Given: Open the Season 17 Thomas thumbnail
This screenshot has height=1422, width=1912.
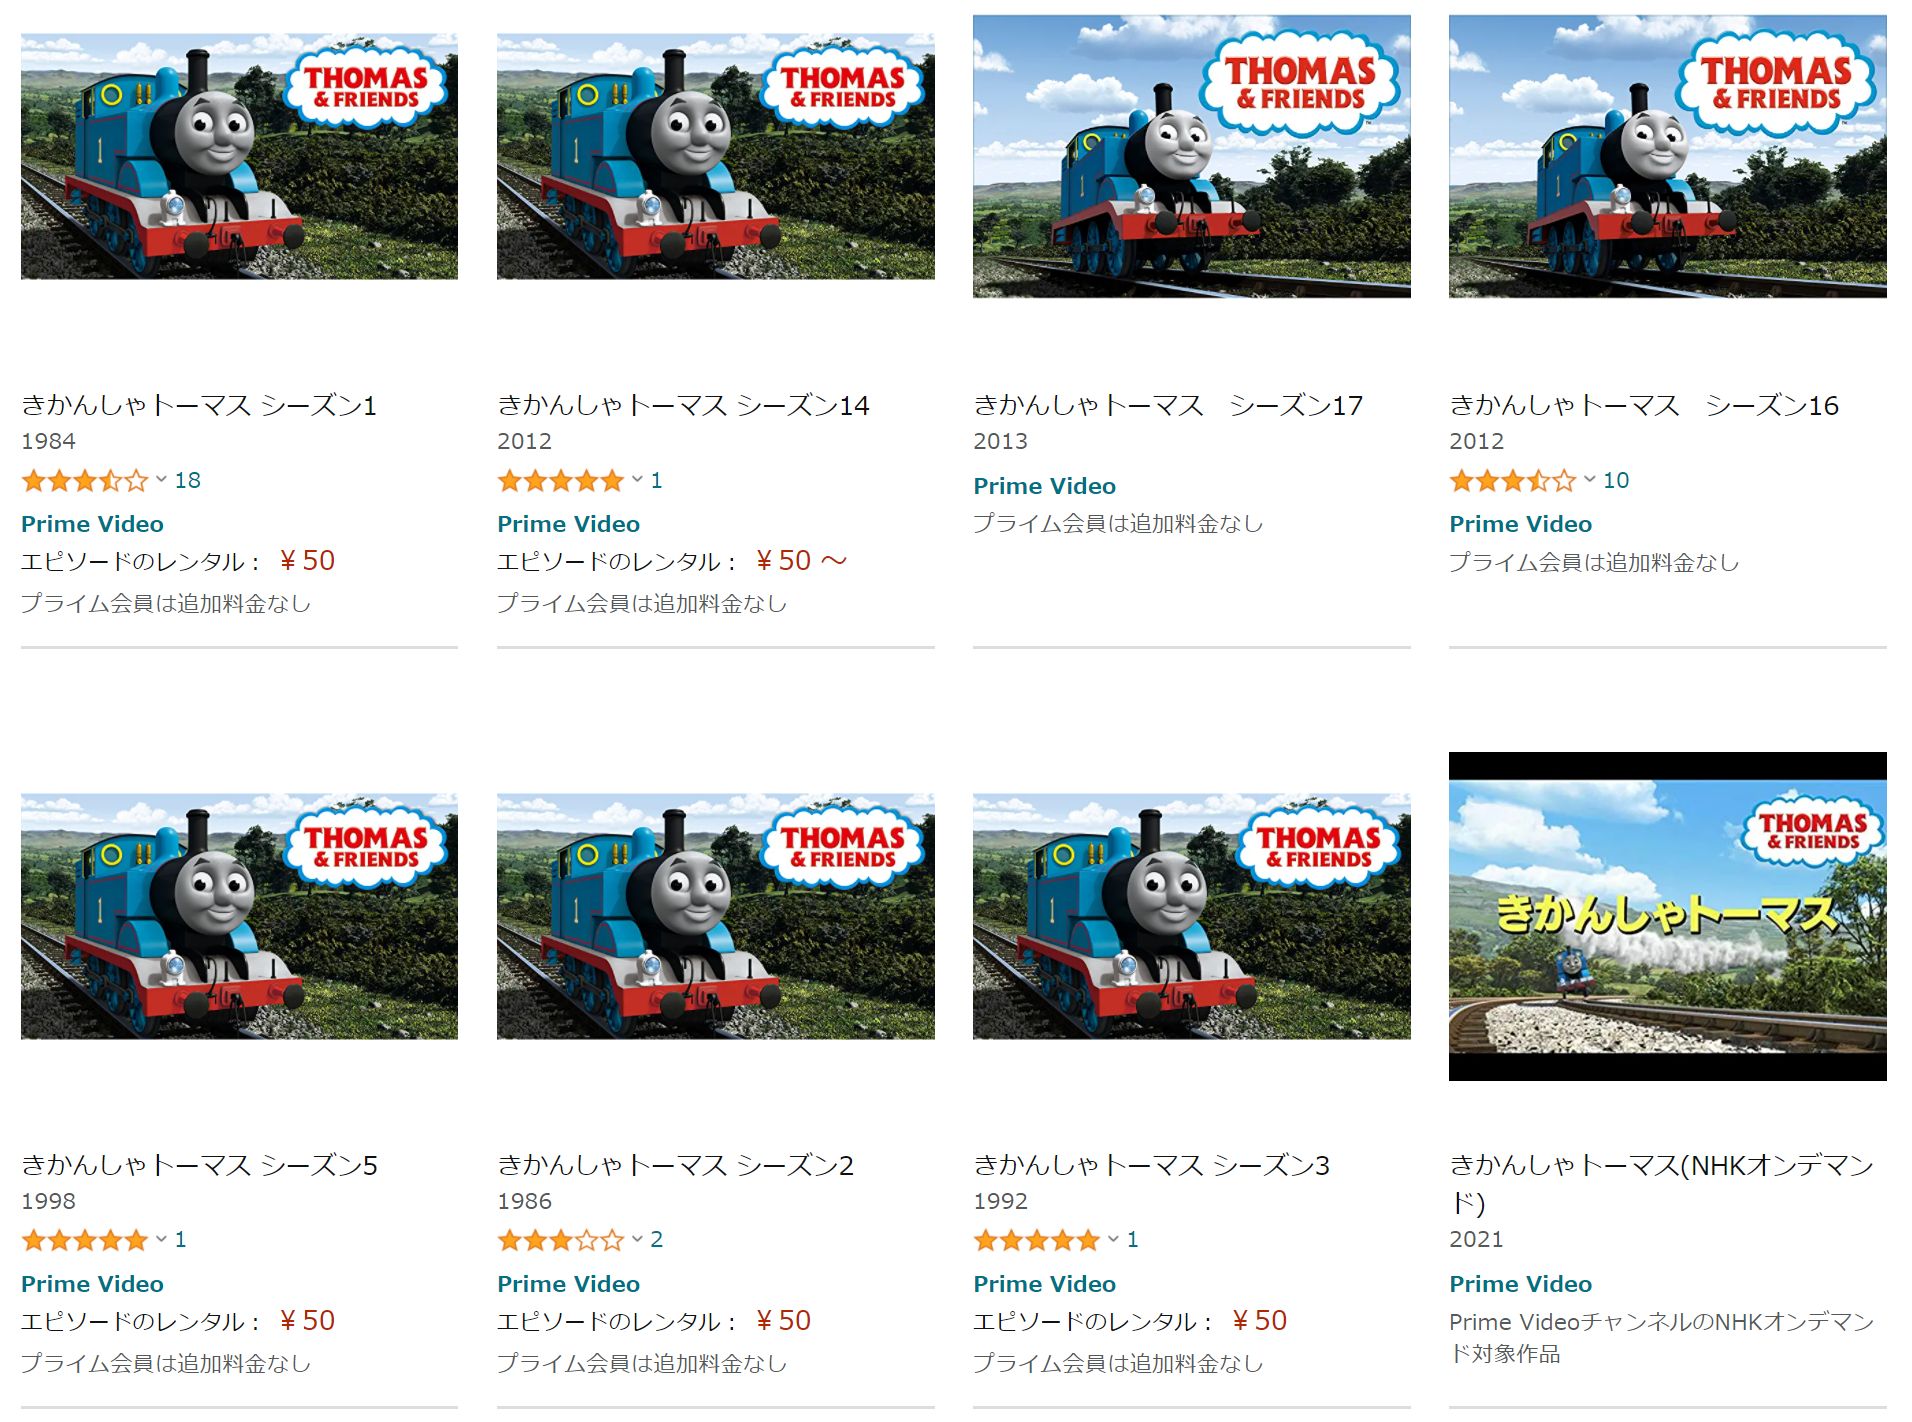Looking at the screenshot, I should point(1191,156).
